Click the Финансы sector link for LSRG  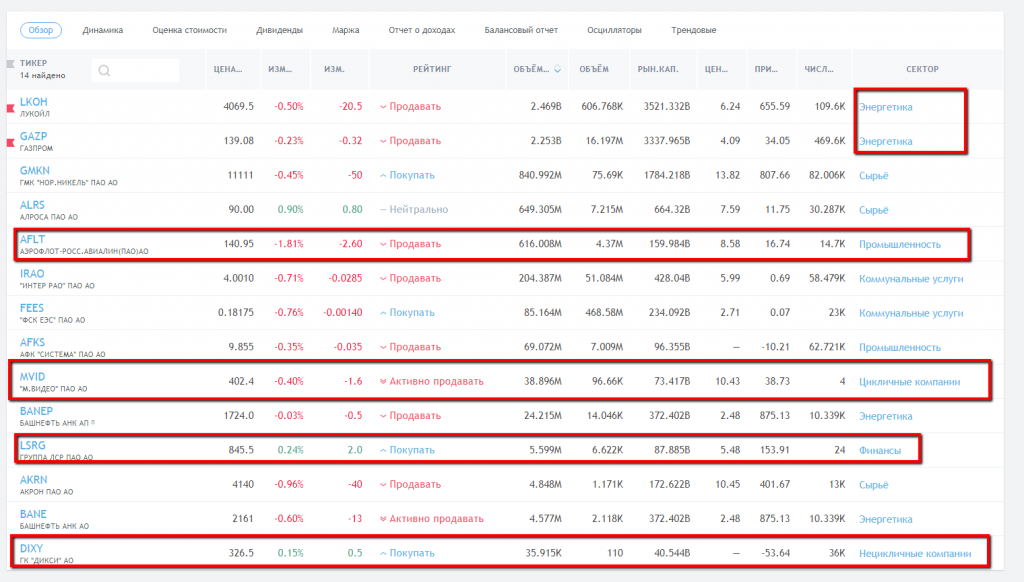tap(880, 451)
